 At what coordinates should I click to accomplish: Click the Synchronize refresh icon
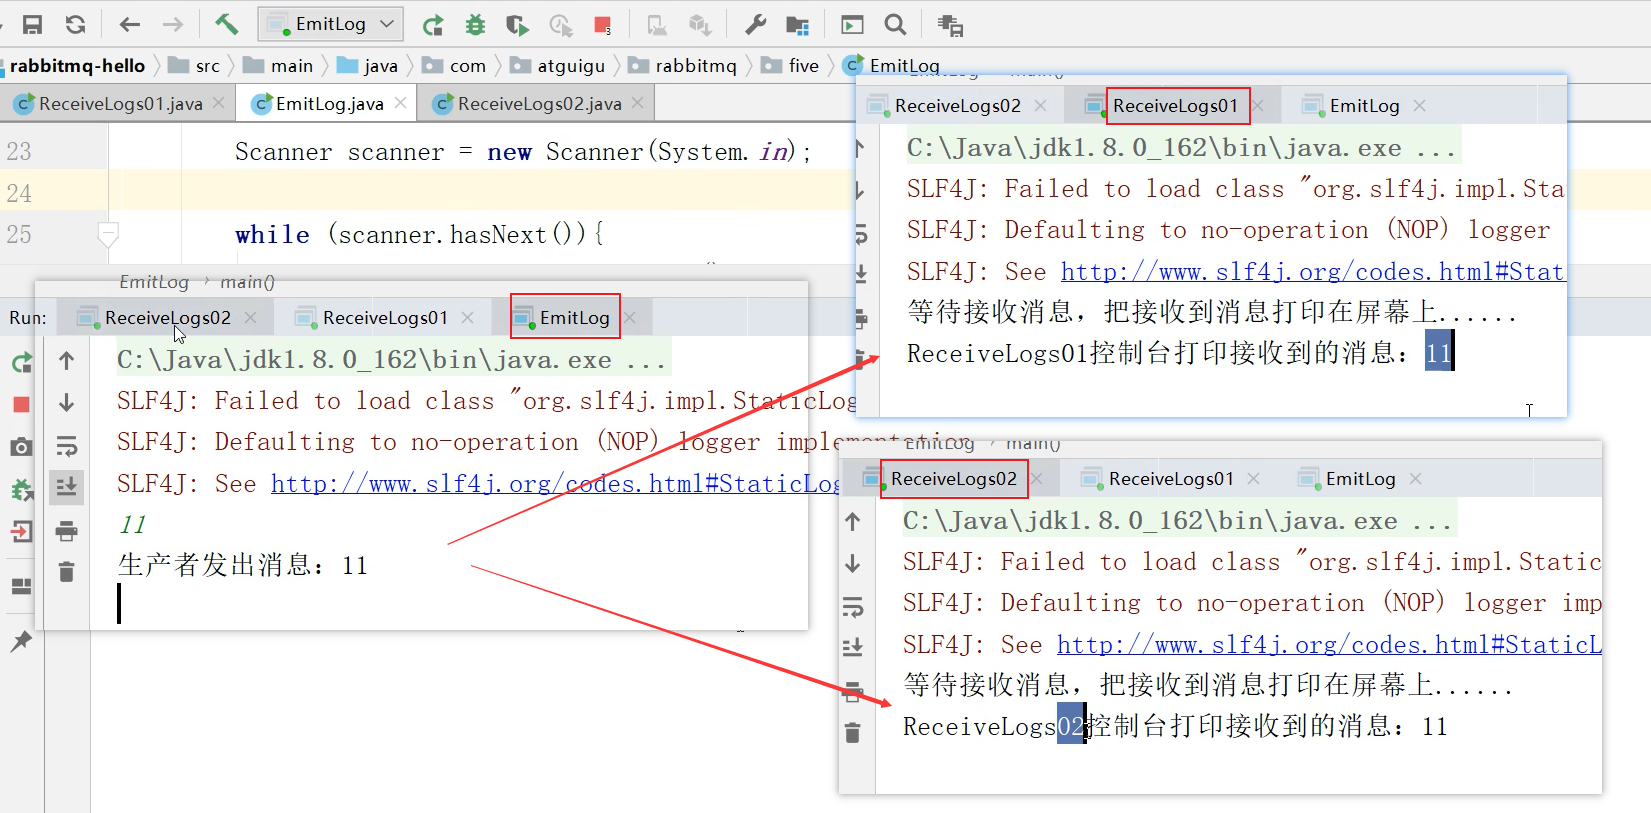coord(76,25)
